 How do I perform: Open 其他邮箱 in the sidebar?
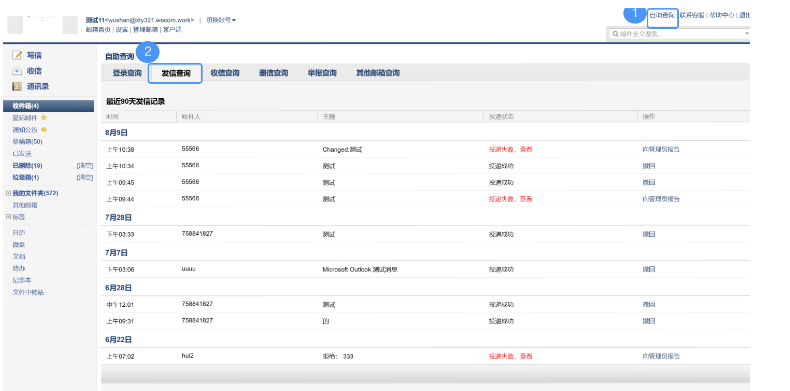[x=25, y=205]
